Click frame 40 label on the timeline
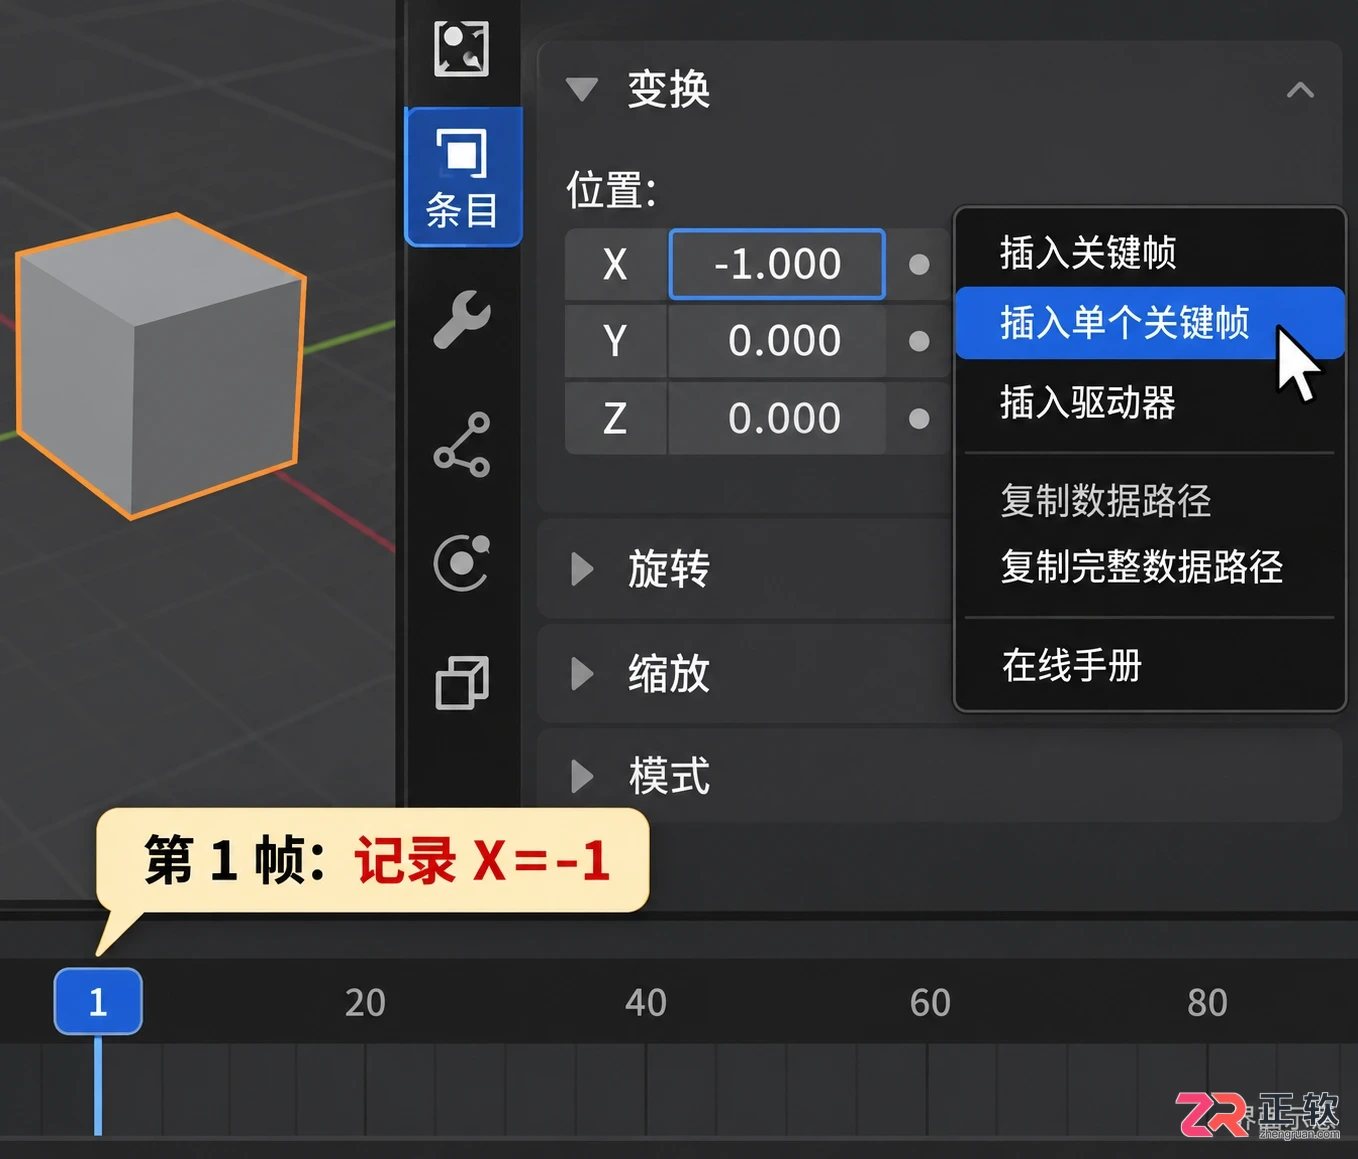The image size is (1358, 1159). [x=646, y=1002]
